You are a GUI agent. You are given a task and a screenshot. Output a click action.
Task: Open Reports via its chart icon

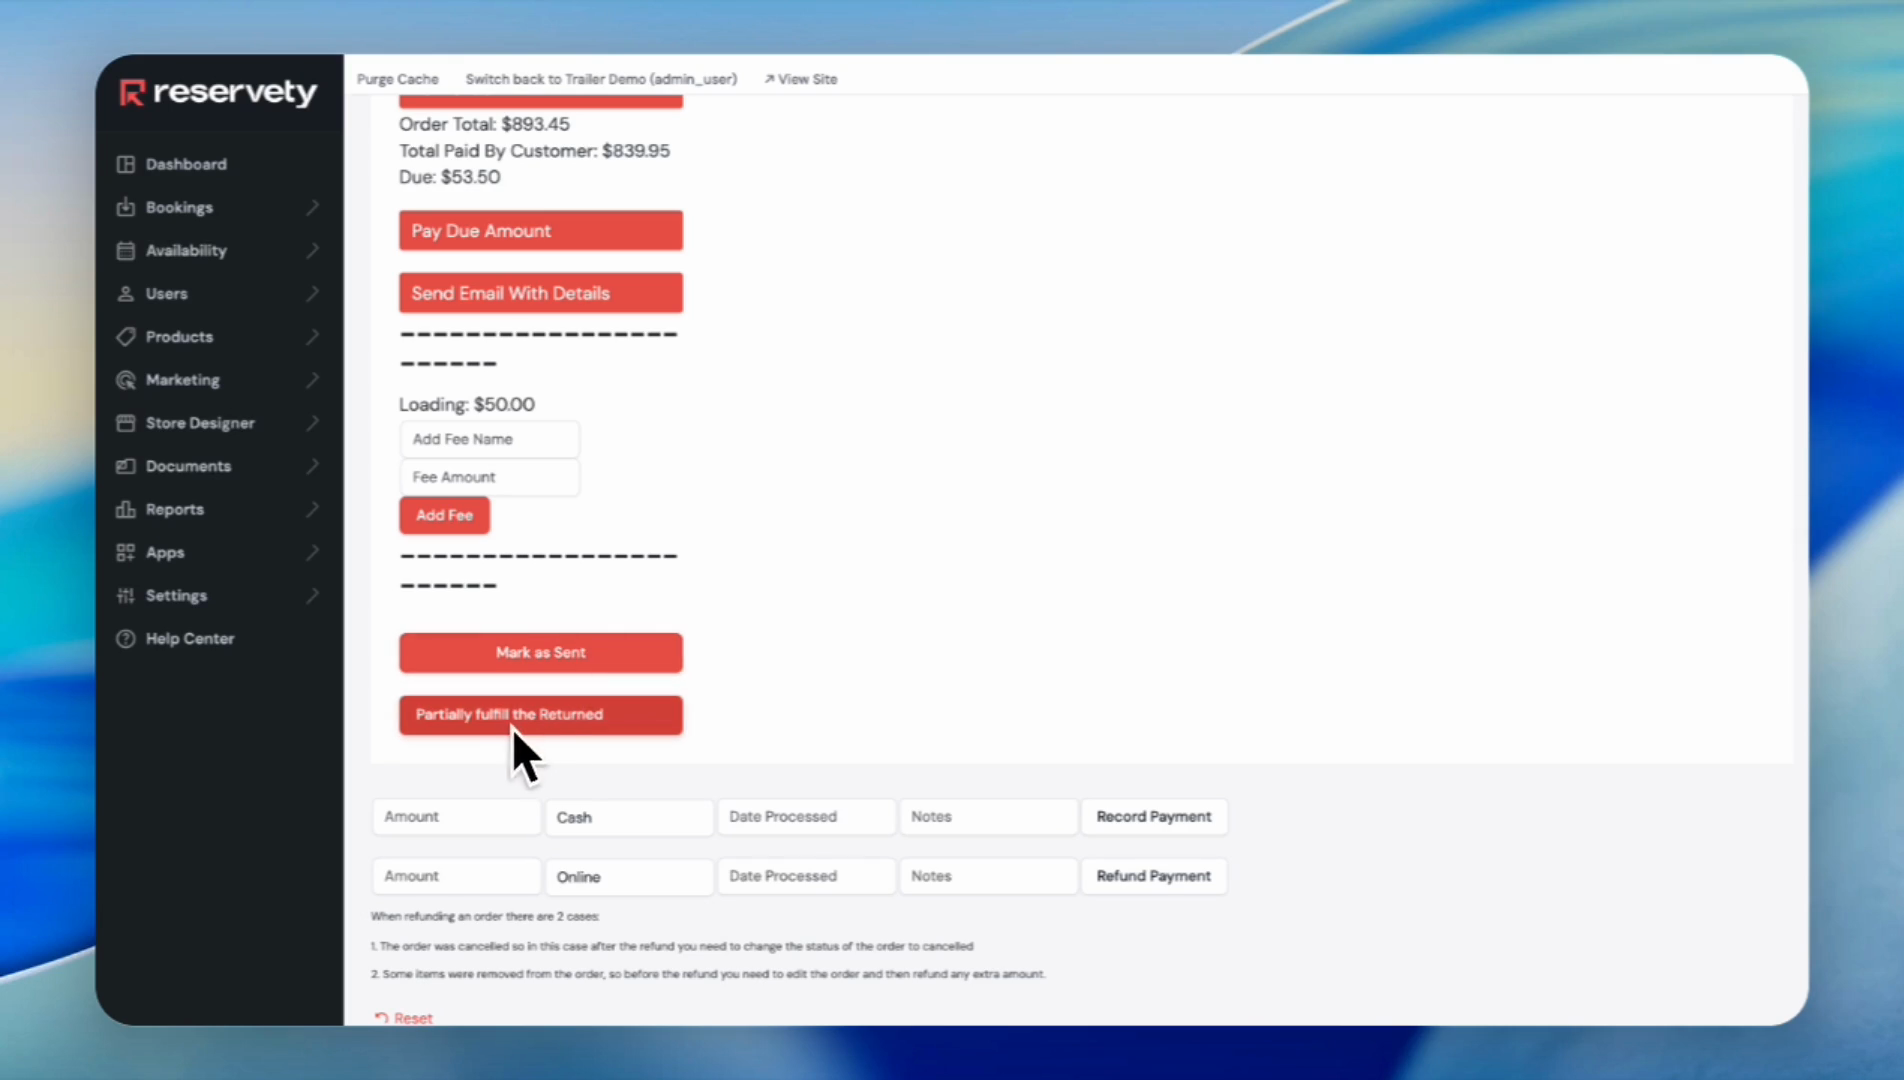pos(125,509)
